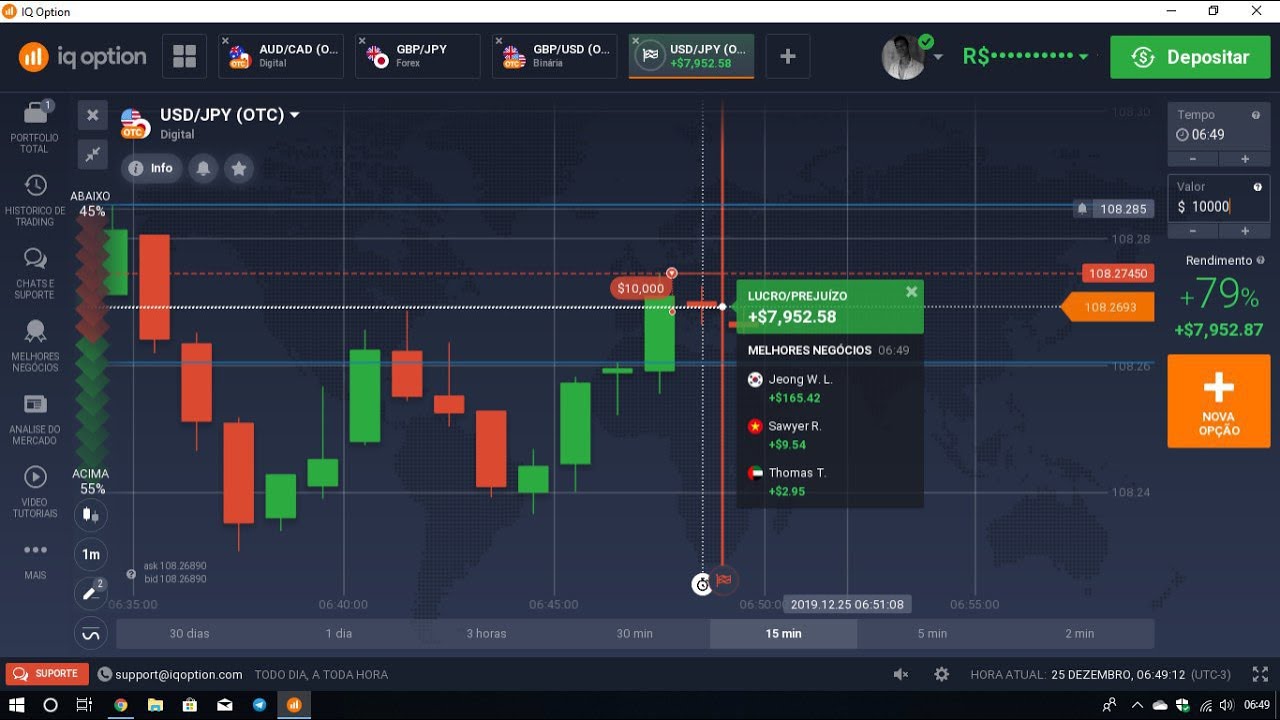Click the expiration flag marker
The width and height of the screenshot is (1280, 720).
tap(724, 580)
